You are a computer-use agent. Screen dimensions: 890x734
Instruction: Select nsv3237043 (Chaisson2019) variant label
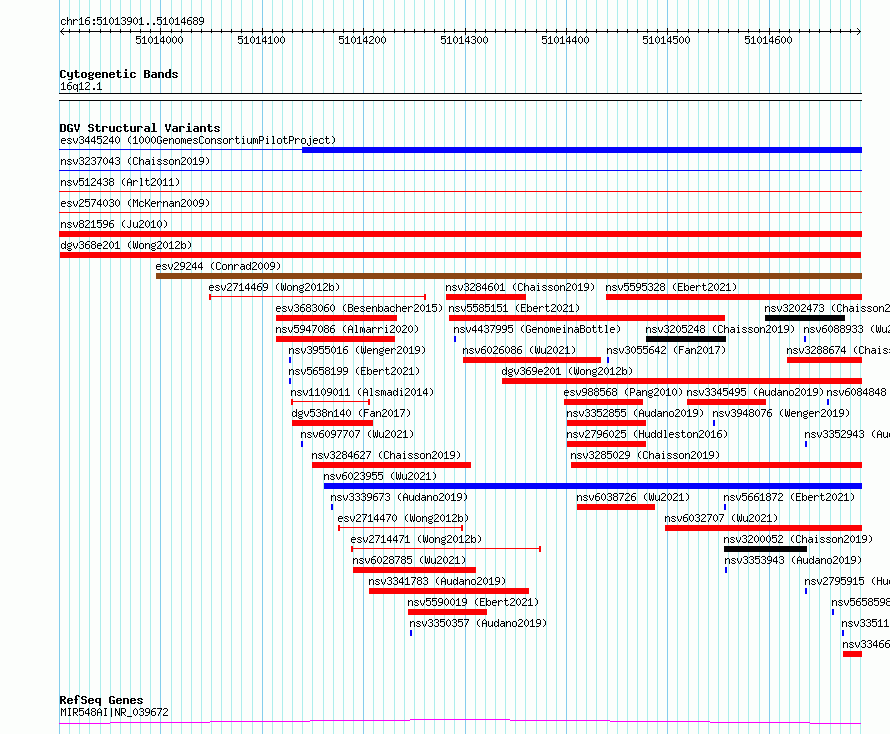[135, 161]
